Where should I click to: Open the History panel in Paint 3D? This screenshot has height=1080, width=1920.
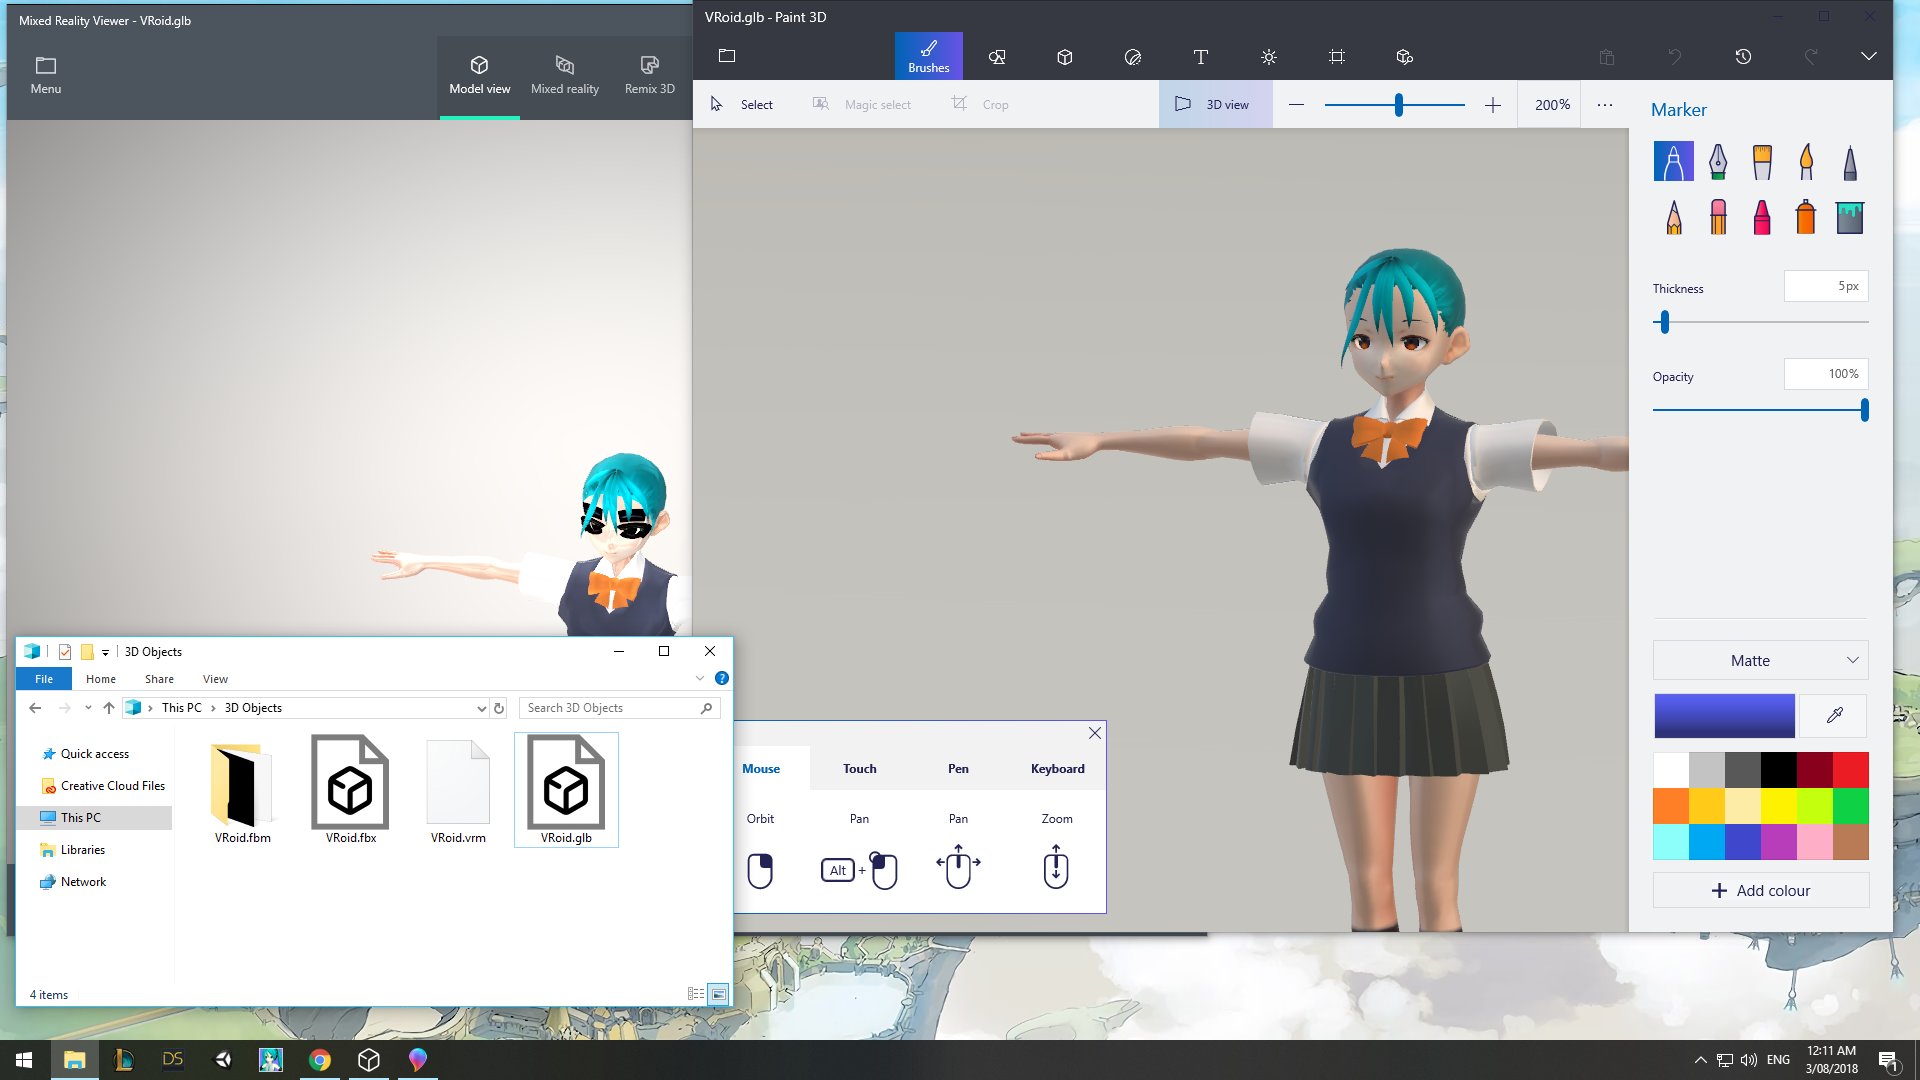1743,57
